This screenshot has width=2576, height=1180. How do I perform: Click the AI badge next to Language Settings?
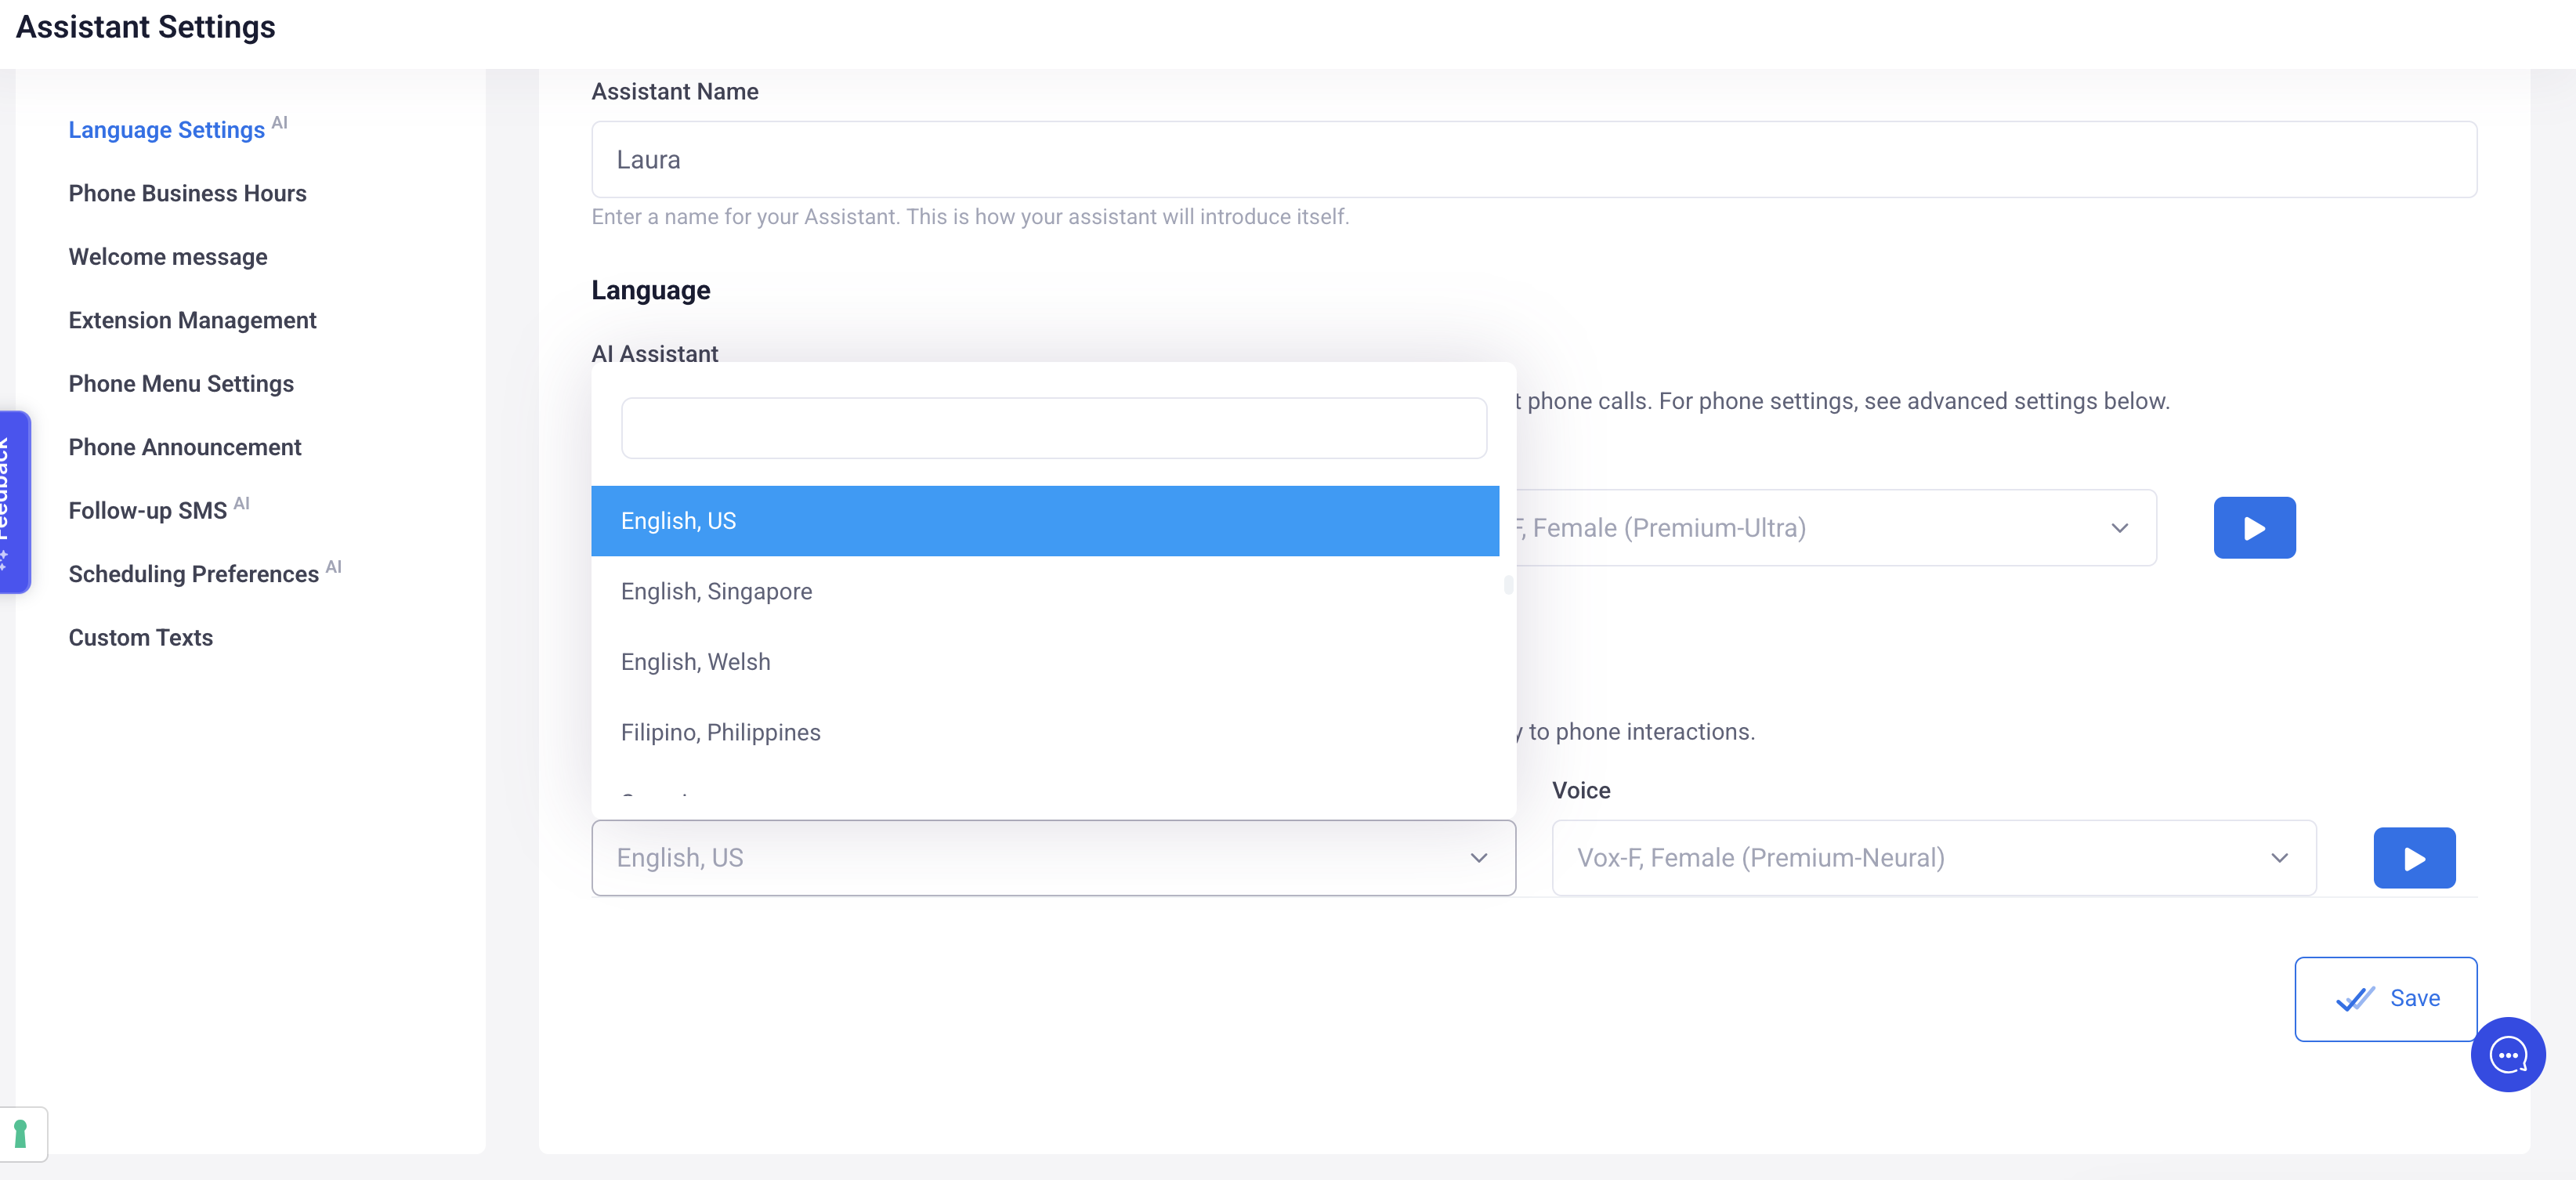point(280,122)
